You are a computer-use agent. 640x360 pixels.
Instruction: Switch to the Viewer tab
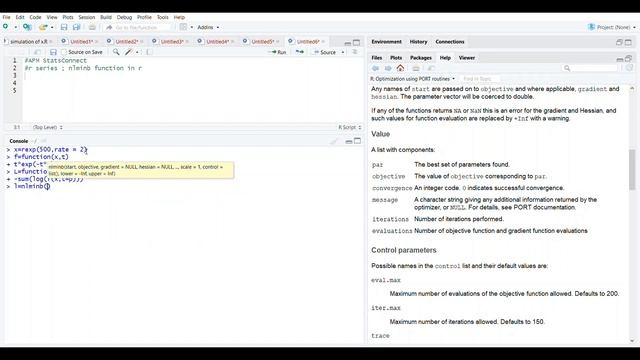pyautogui.click(x=467, y=58)
